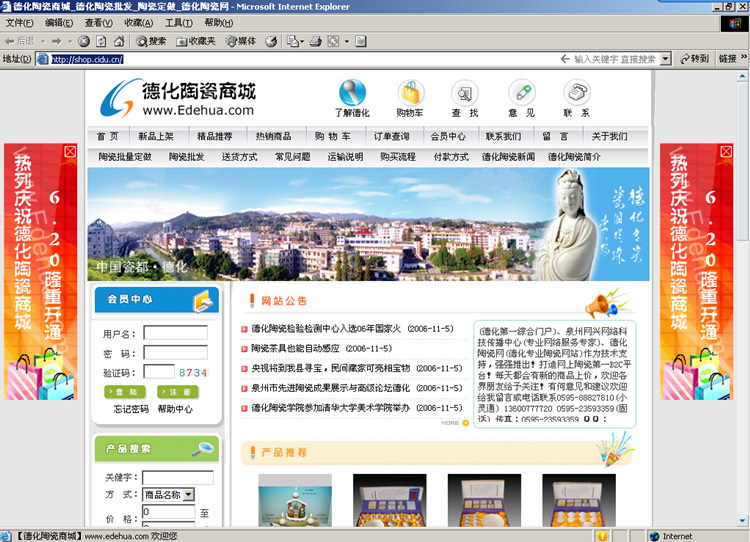Click the Mail toolbar icon
The width and height of the screenshot is (750, 542).
coord(292,41)
